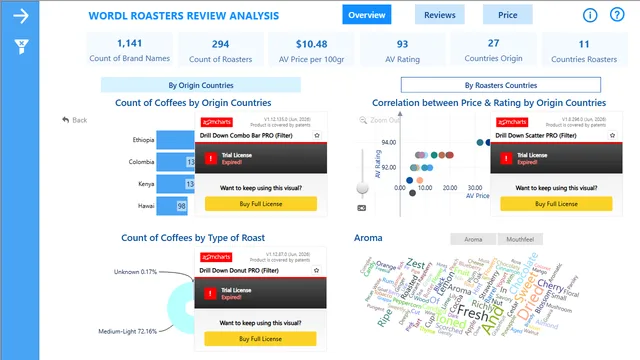Click the zoomcharts logo on Donut card
640x360 pixels.
click(216, 257)
